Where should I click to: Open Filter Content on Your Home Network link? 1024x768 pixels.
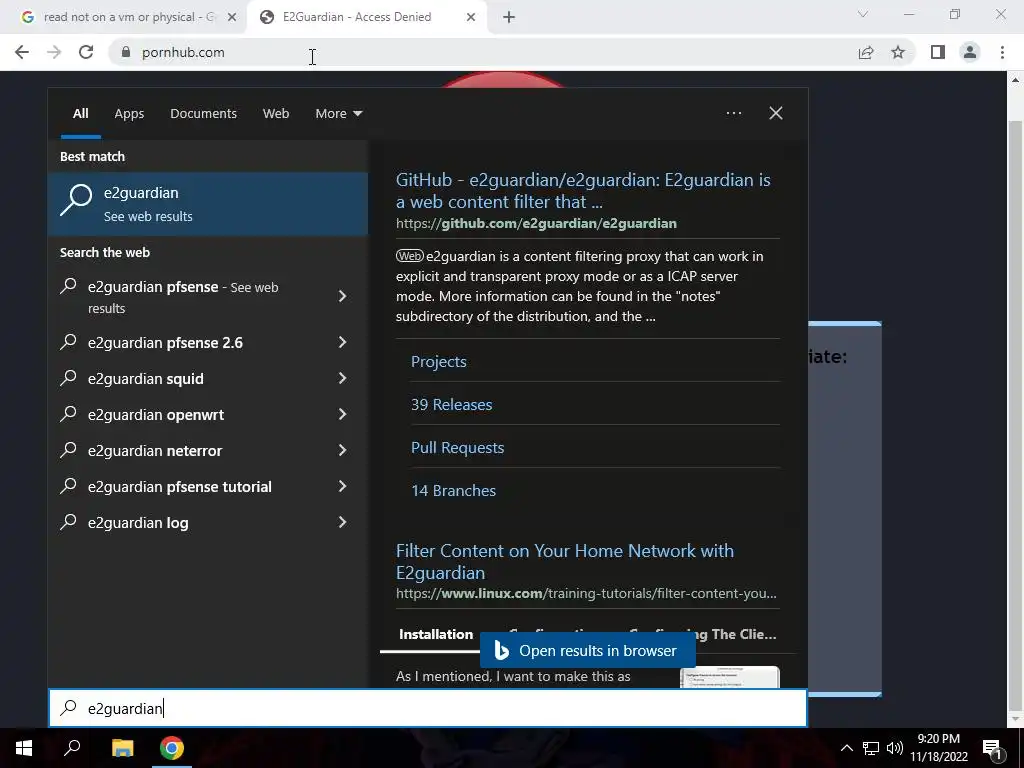[565, 562]
